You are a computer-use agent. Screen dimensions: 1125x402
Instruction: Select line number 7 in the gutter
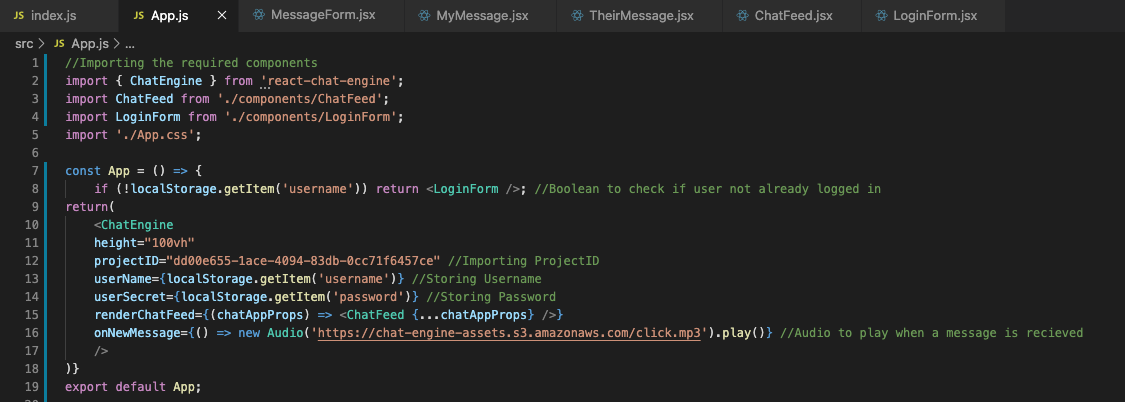click(34, 171)
